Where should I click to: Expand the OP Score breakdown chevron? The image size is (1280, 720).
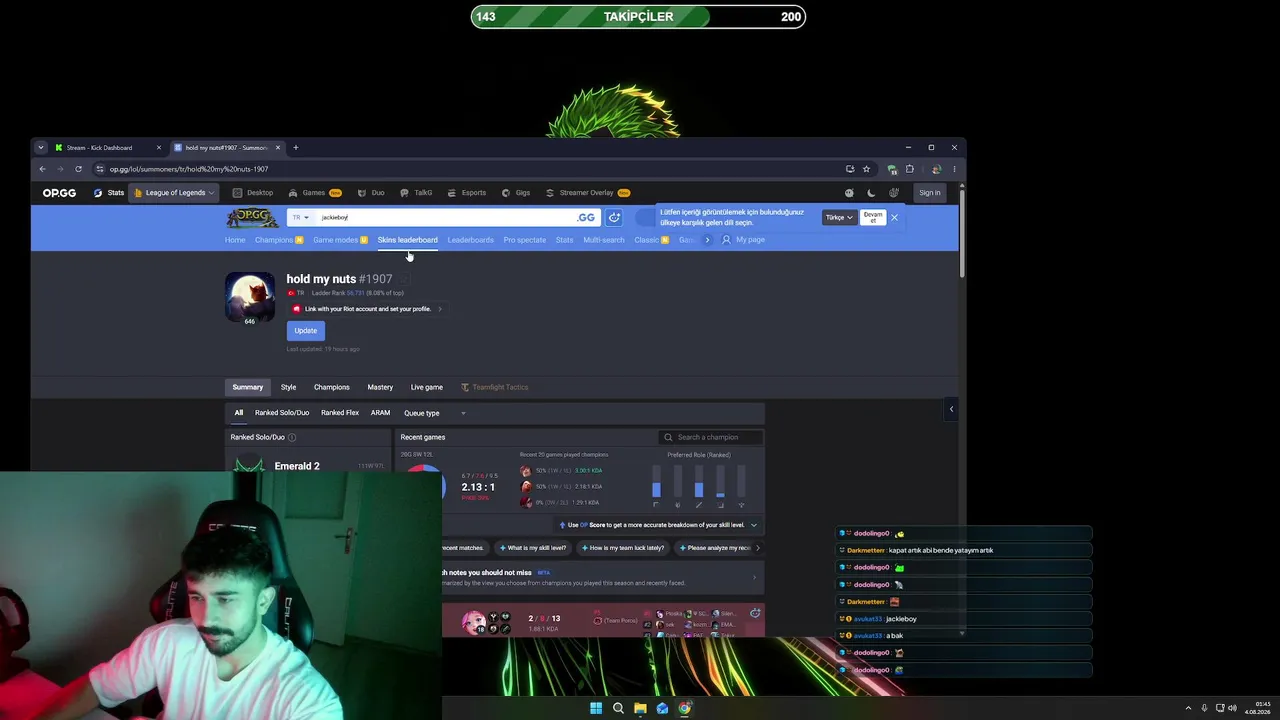click(x=753, y=525)
